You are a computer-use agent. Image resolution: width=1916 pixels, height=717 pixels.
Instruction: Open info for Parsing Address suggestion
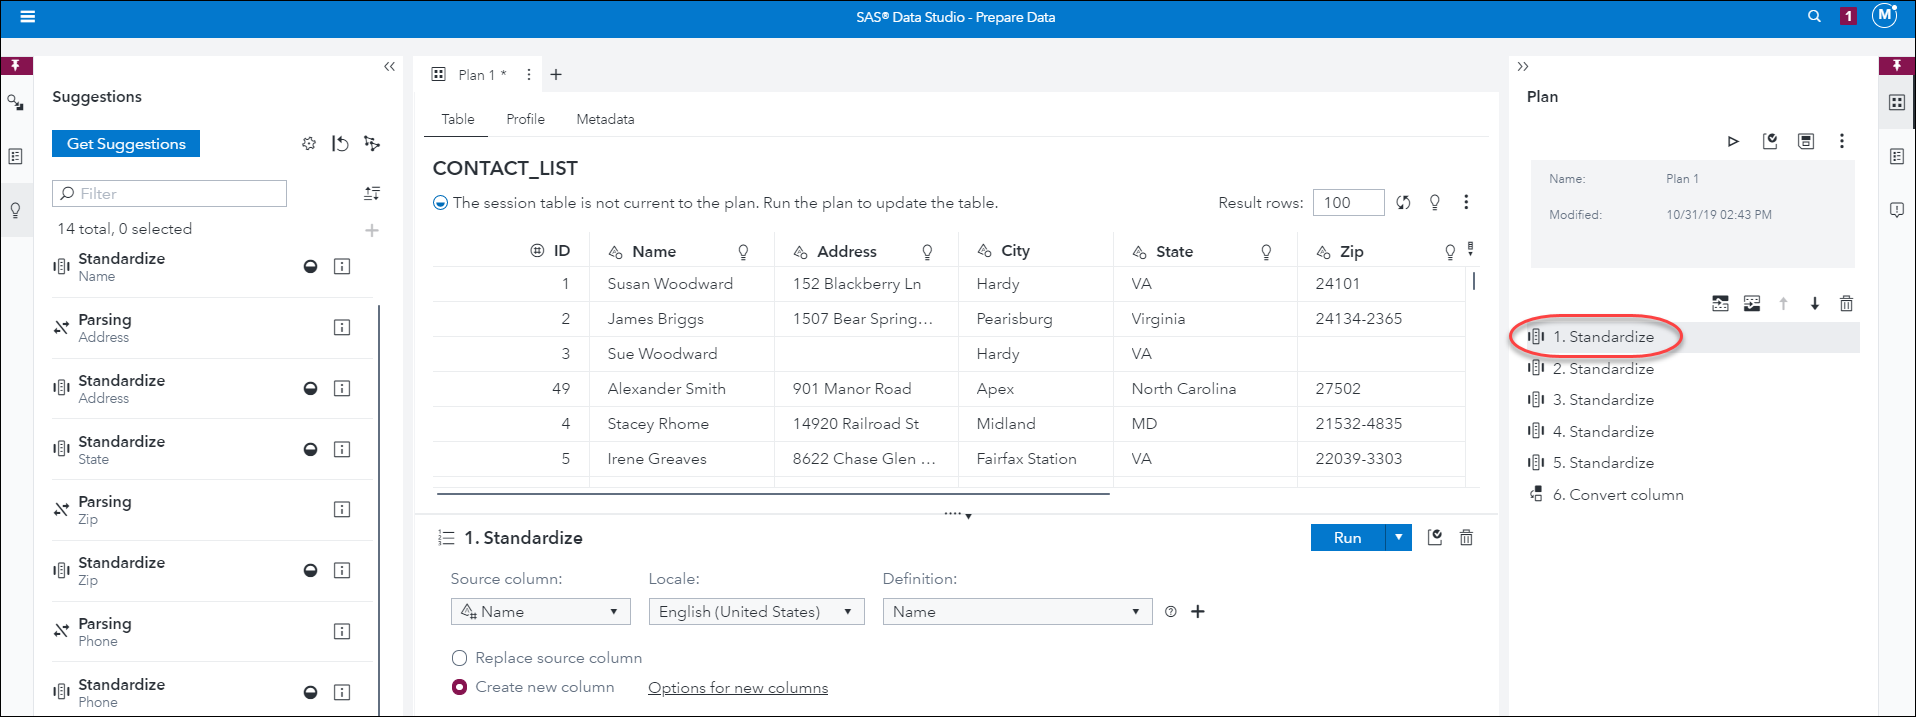(x=342, y=328)
